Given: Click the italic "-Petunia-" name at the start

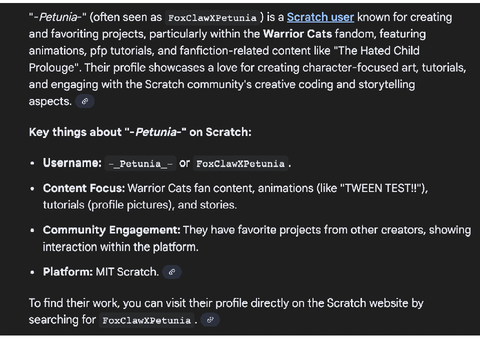Looking at the screenshot, I should [58, 17].
